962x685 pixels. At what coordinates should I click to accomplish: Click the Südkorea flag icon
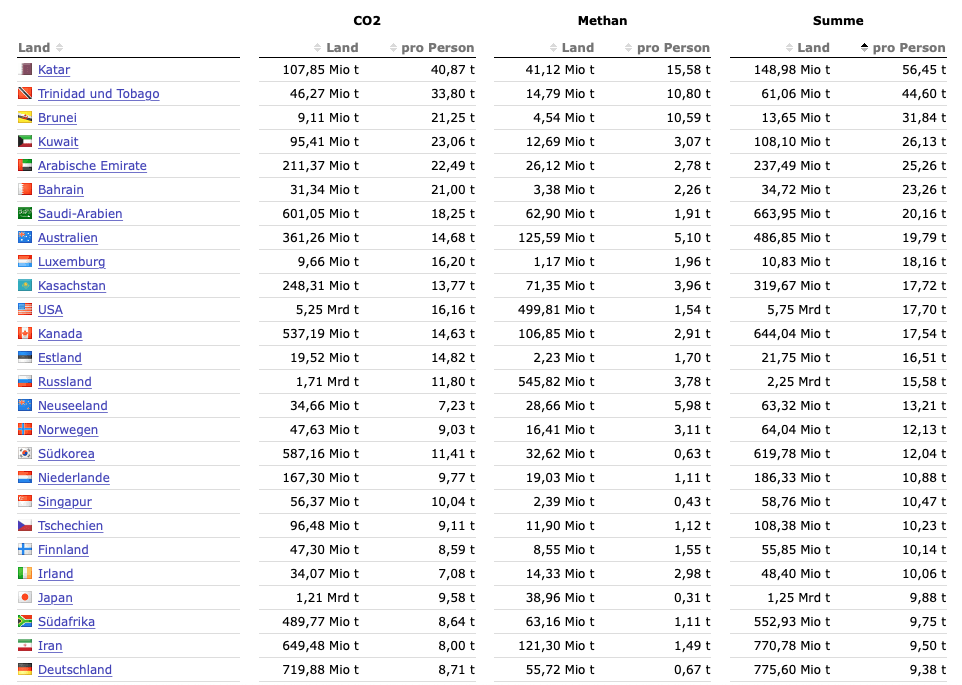26,454
